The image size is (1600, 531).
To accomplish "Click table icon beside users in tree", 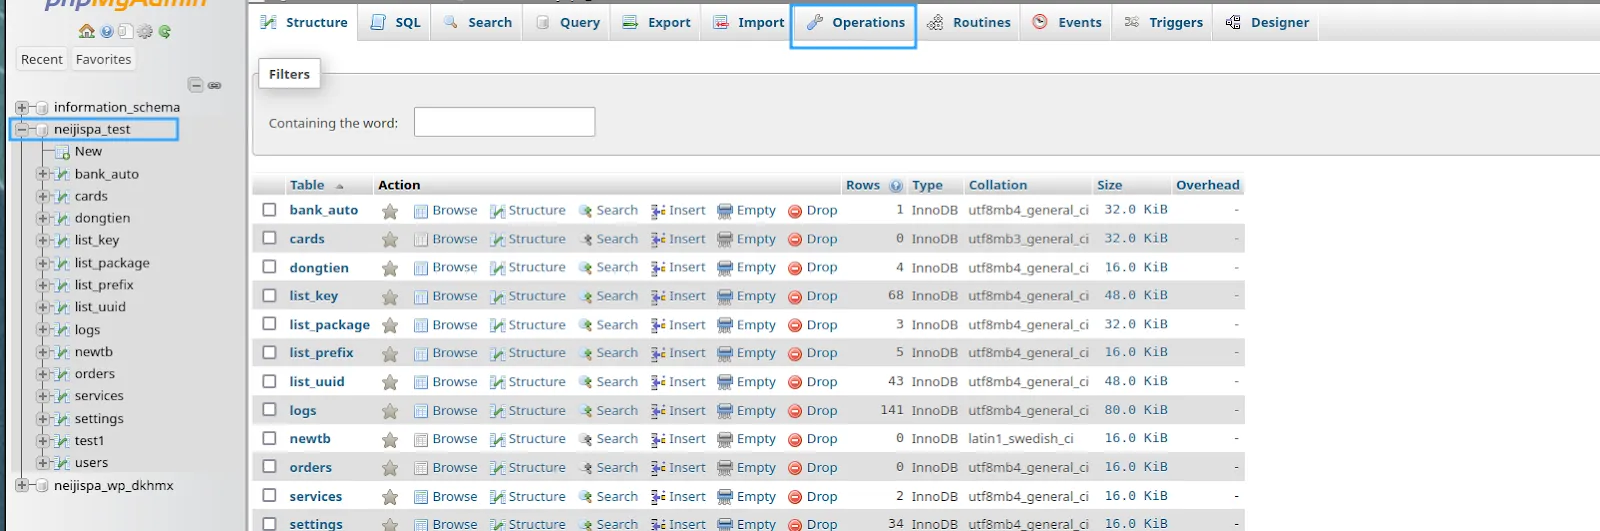I will click(x=63, y=463).
